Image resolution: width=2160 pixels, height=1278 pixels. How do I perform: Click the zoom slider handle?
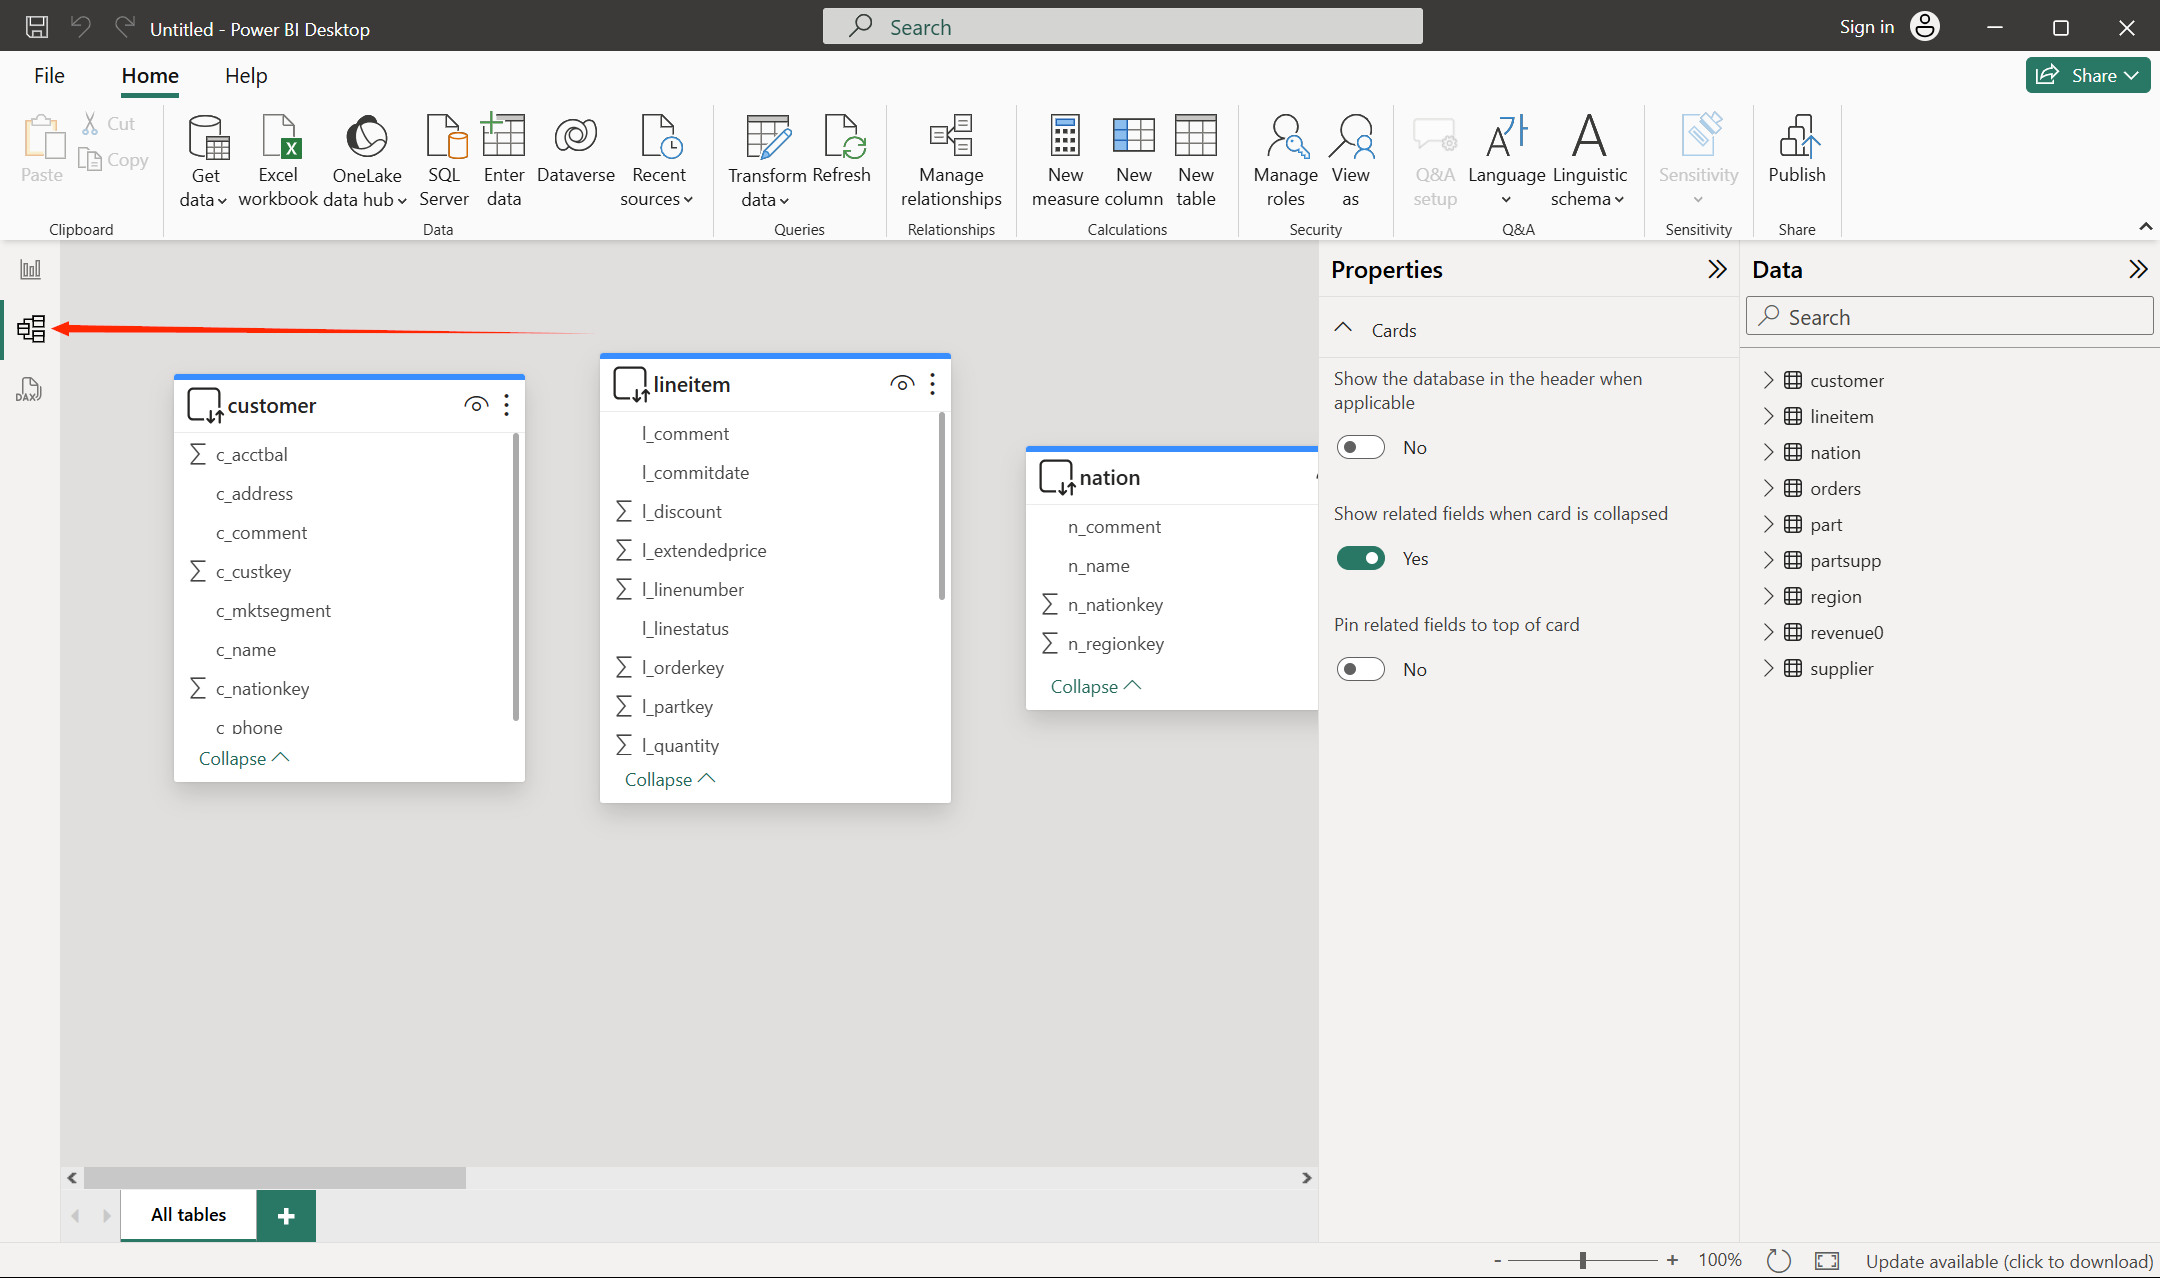[x=1583, y=1260]
